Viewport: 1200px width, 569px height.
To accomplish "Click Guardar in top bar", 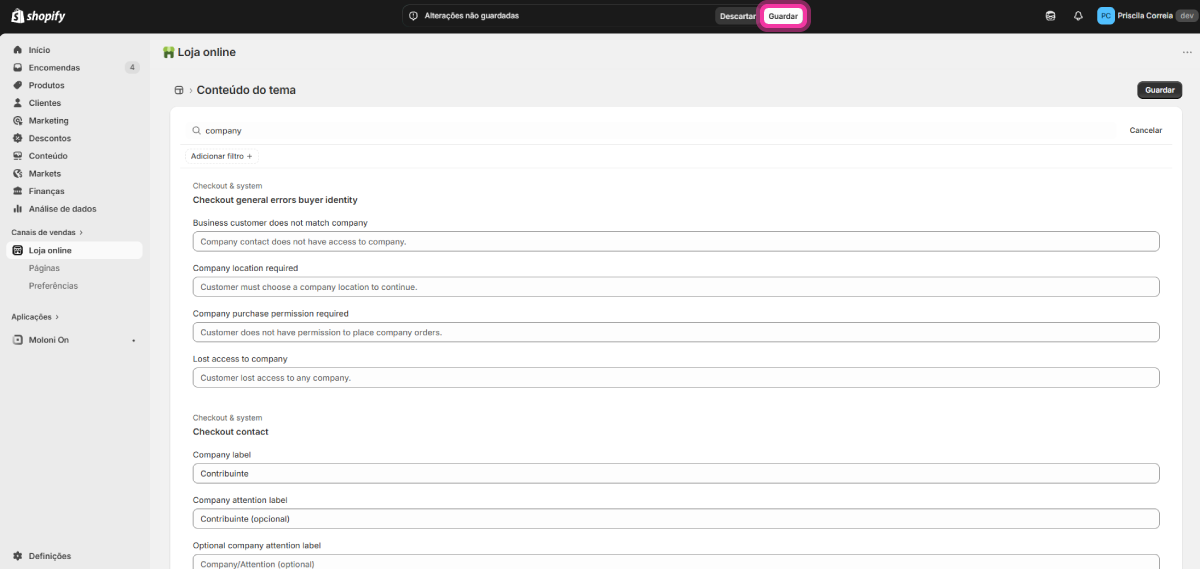I will point(783,16).
